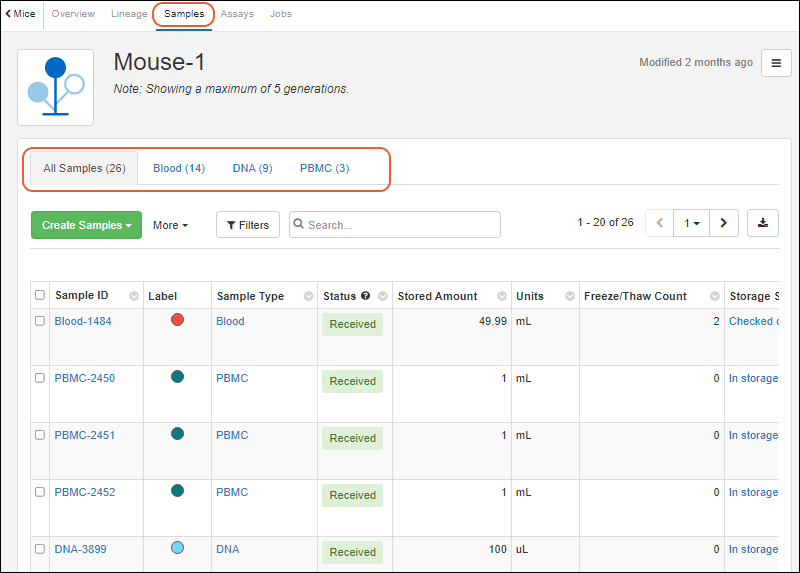Open Freeze/Thaw Count column menu

(x=715, y=297)
